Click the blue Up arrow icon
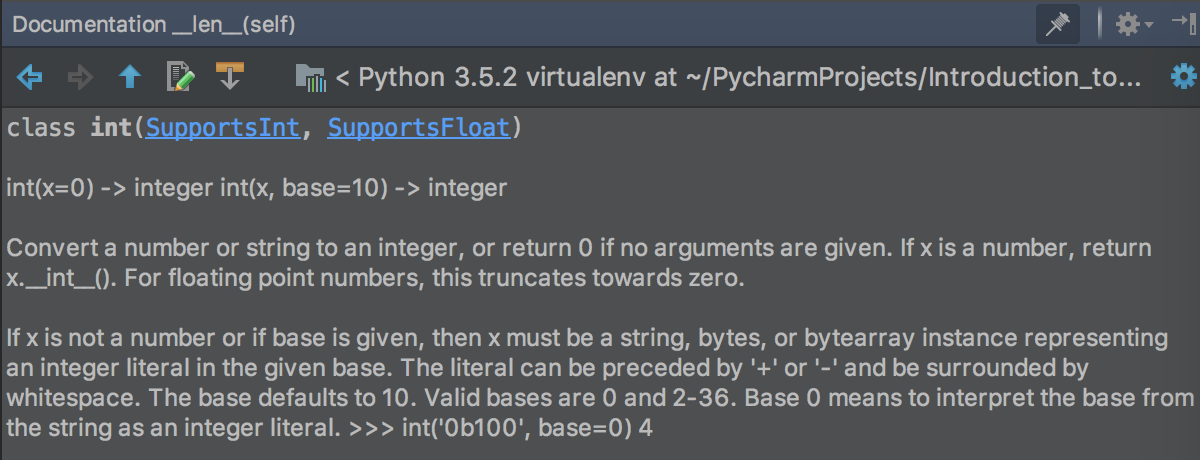 [130, 77]
